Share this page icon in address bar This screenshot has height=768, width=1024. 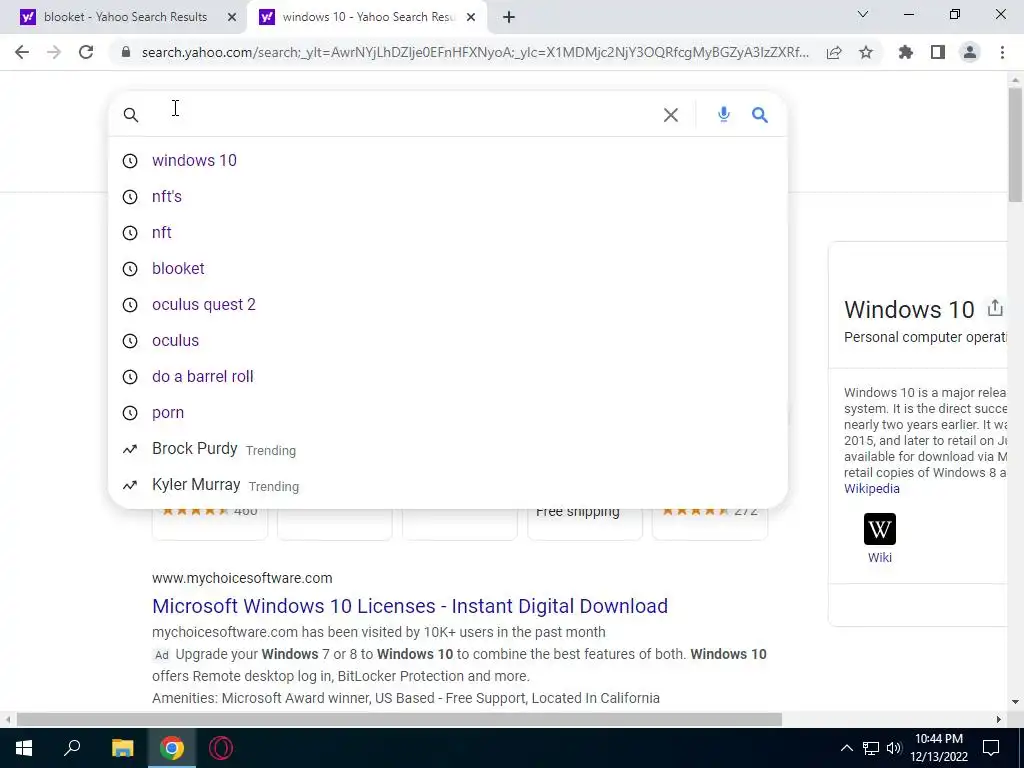pyautogui.click(x=834, y=52)
